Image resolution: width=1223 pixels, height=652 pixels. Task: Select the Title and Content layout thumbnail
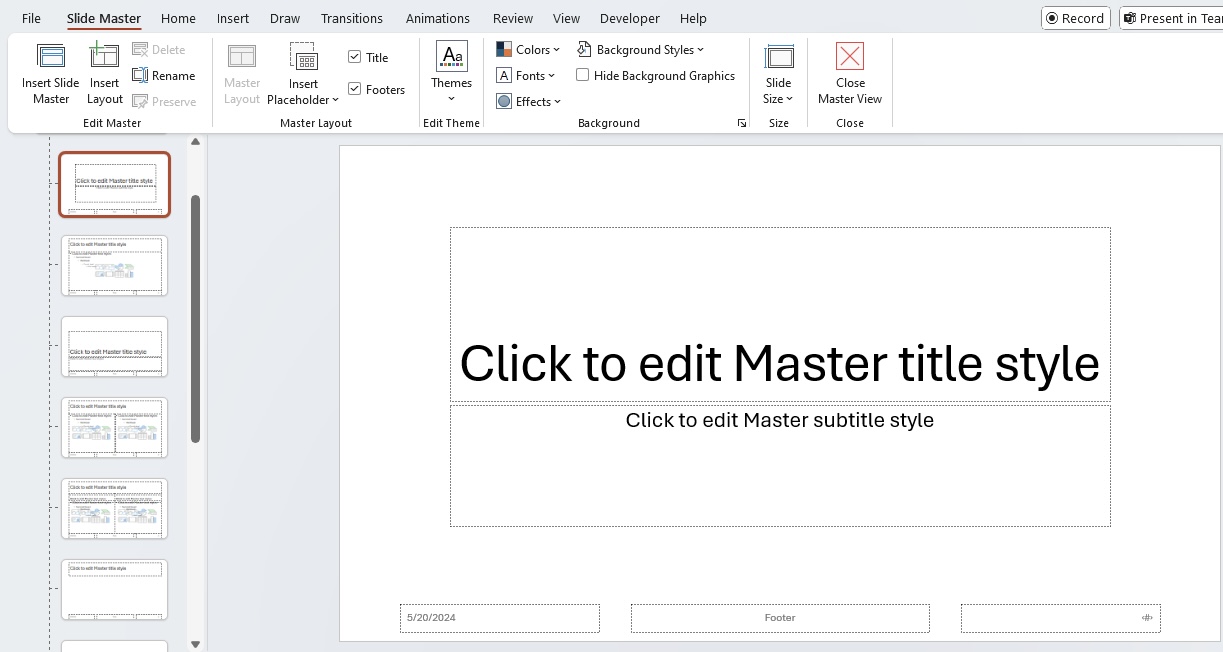coord(115,265)
